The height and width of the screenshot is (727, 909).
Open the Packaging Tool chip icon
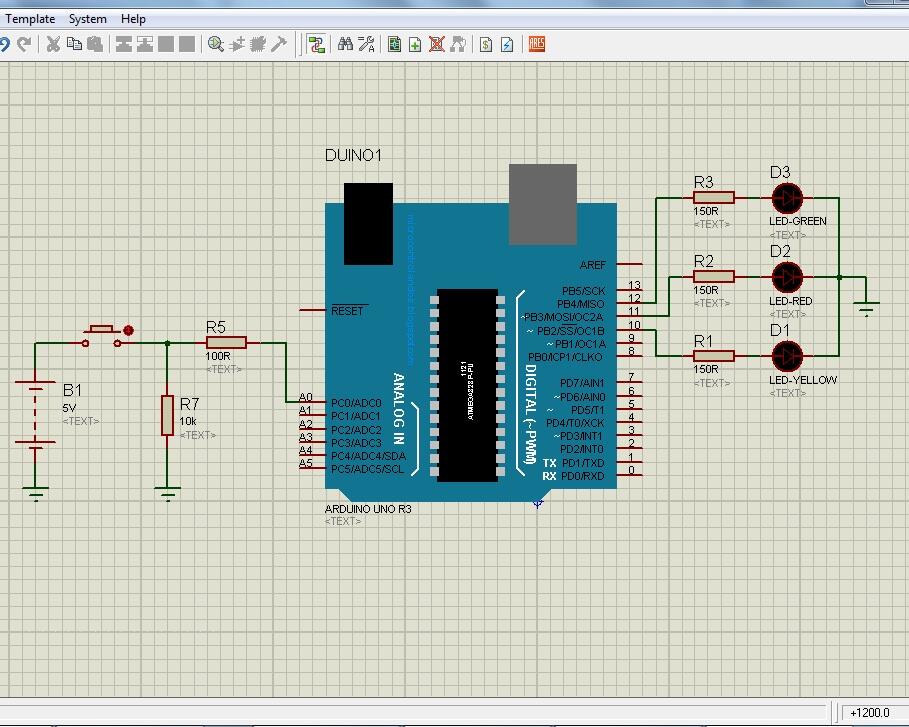click(x=258, y=44)
